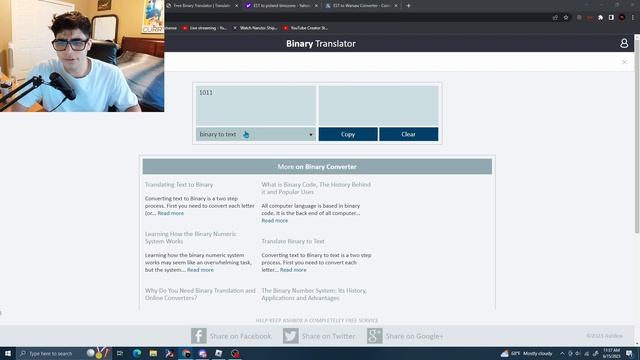This screenshot has height=360, width=640.
Task: Click Read more under What is Binary Code
Action: [274, 220]
